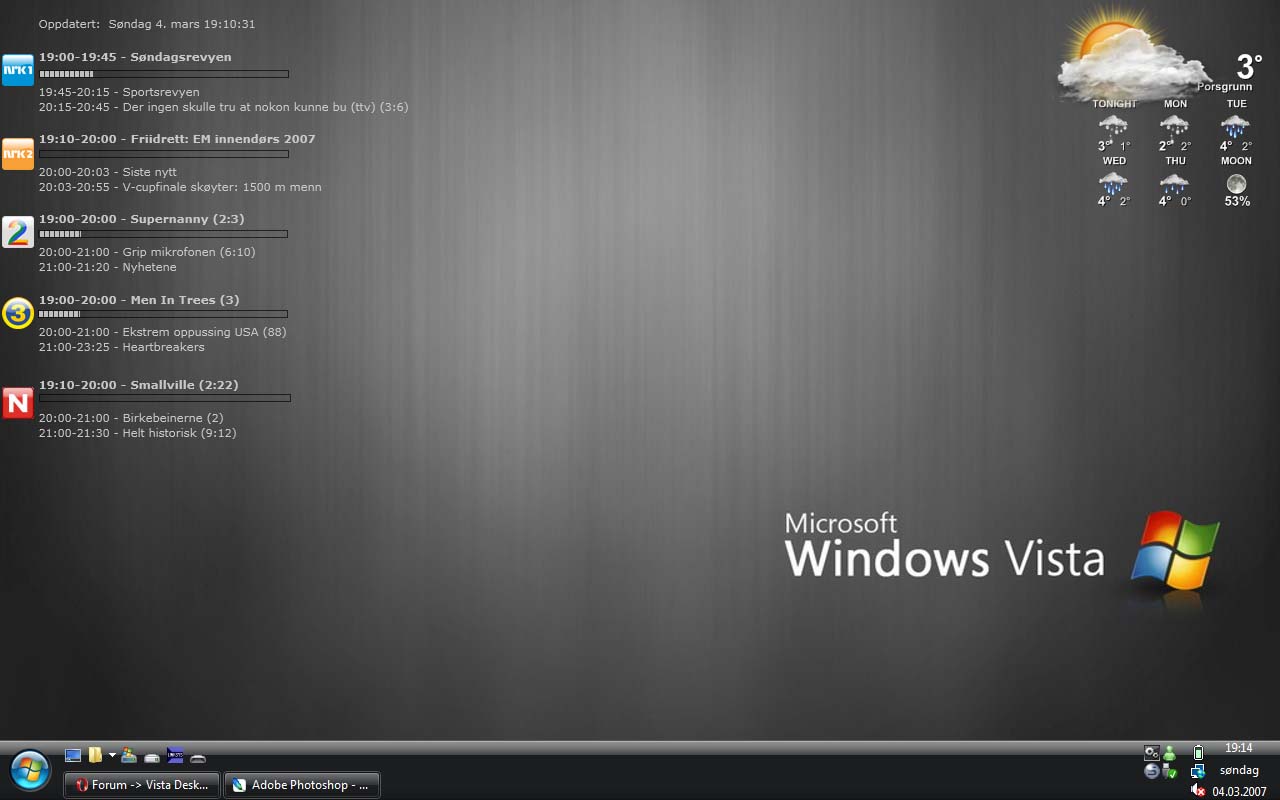
Task: Click the Supernanny progress bar
Action: [163, 234]
